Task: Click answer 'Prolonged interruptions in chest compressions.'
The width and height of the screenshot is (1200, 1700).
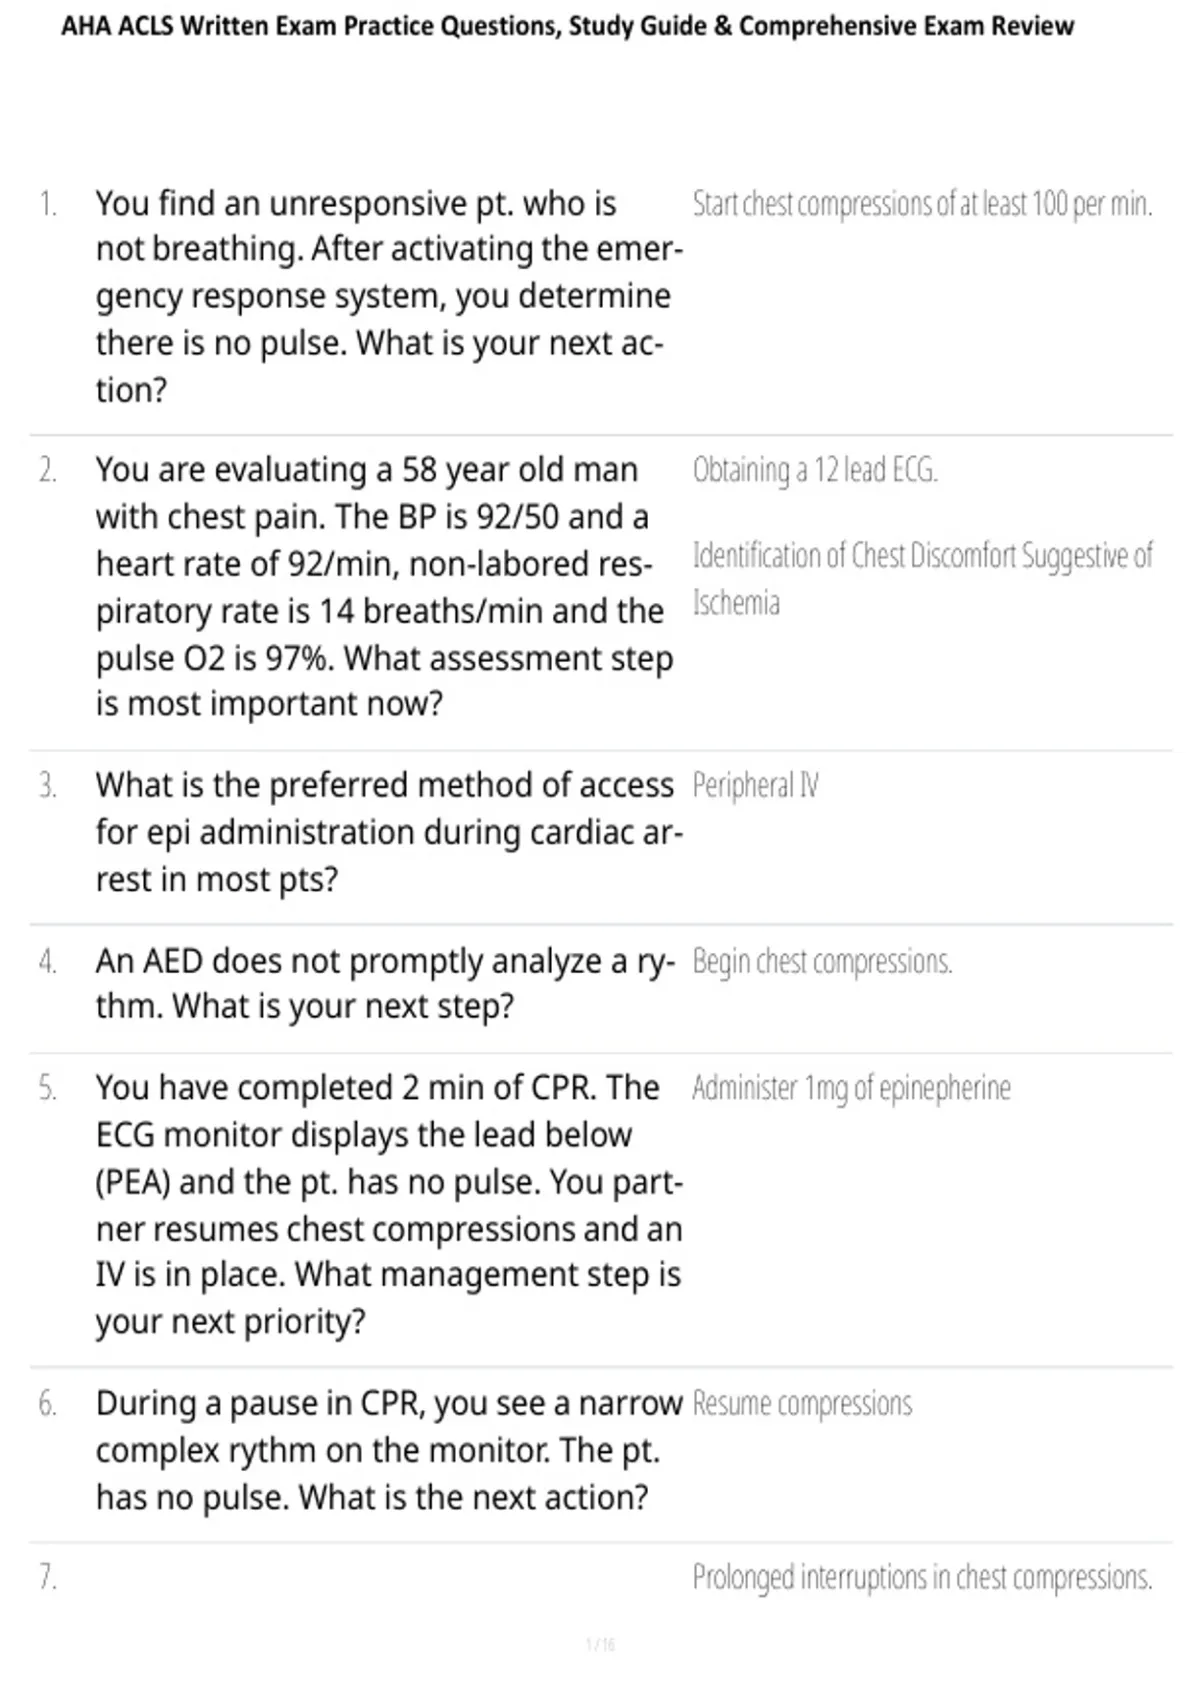Action: pos(922,1578)
